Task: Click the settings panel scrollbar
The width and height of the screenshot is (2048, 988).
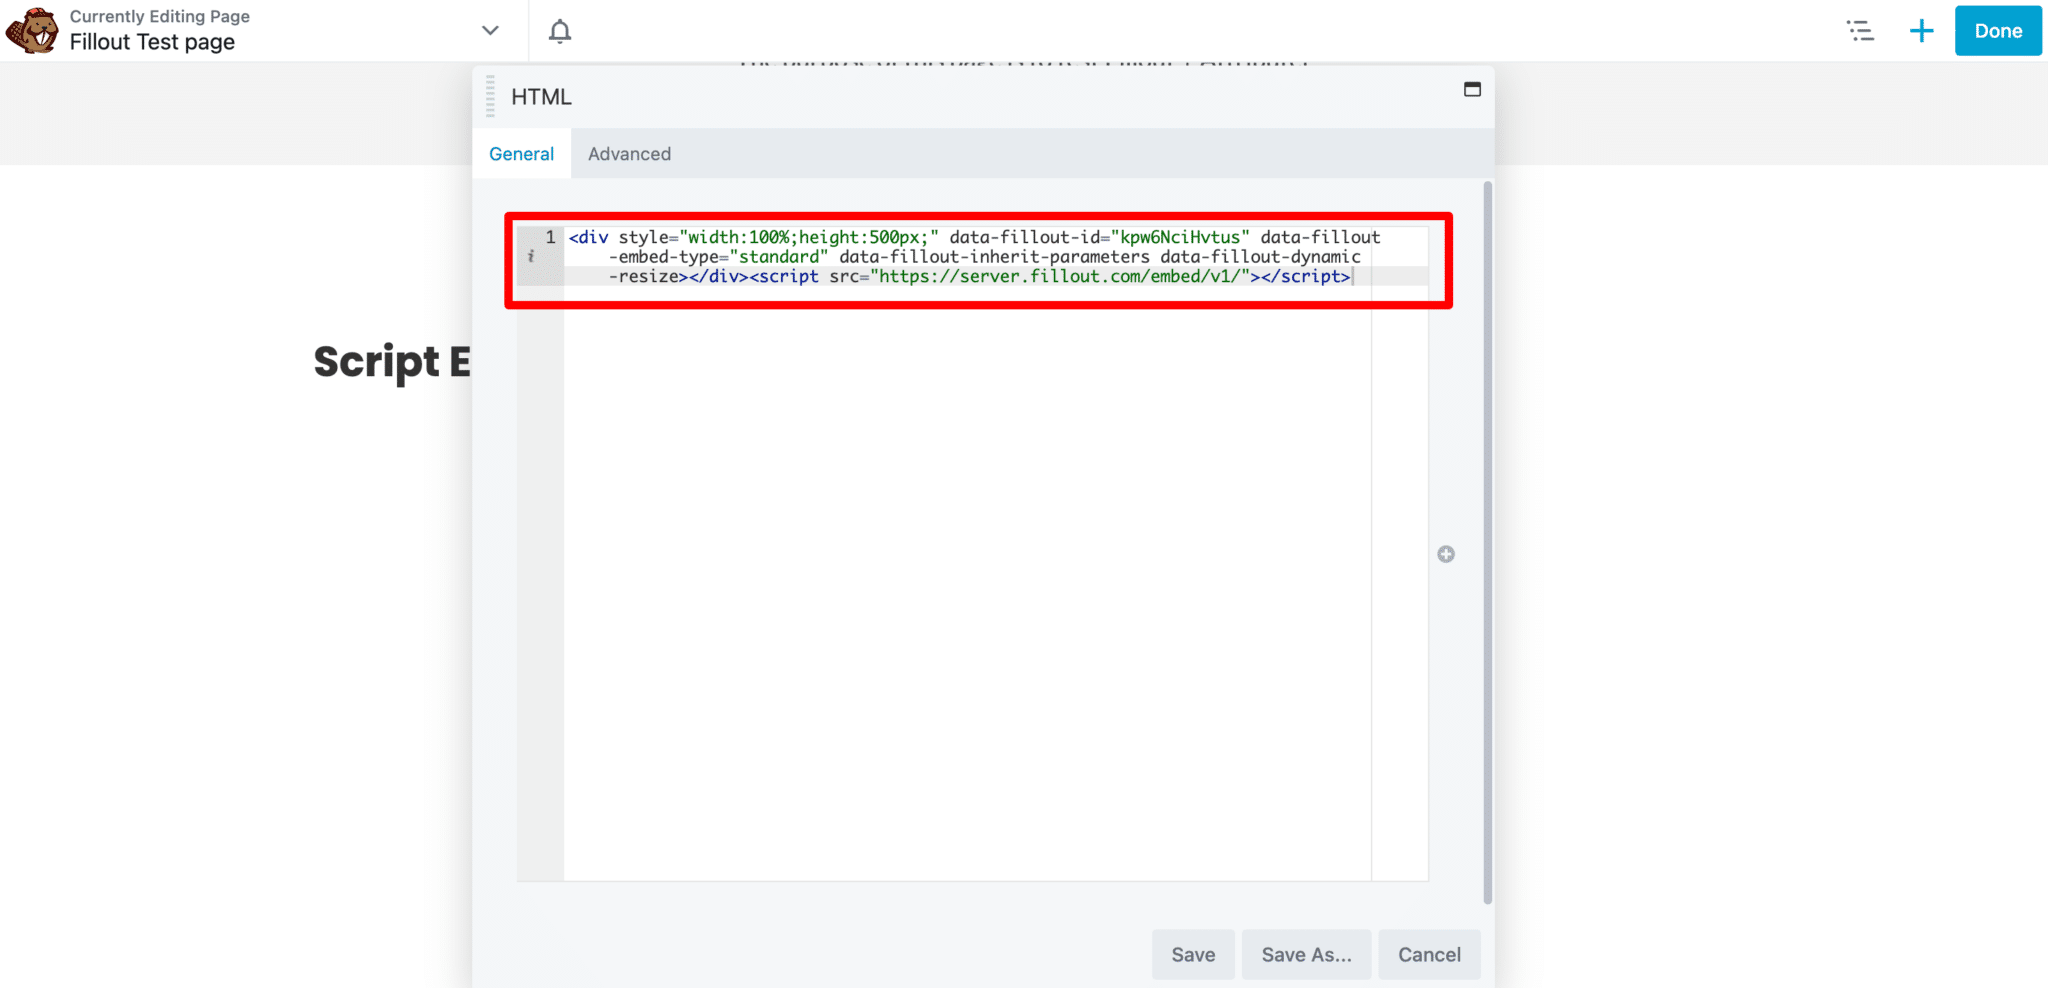Action: [1488, 542]
